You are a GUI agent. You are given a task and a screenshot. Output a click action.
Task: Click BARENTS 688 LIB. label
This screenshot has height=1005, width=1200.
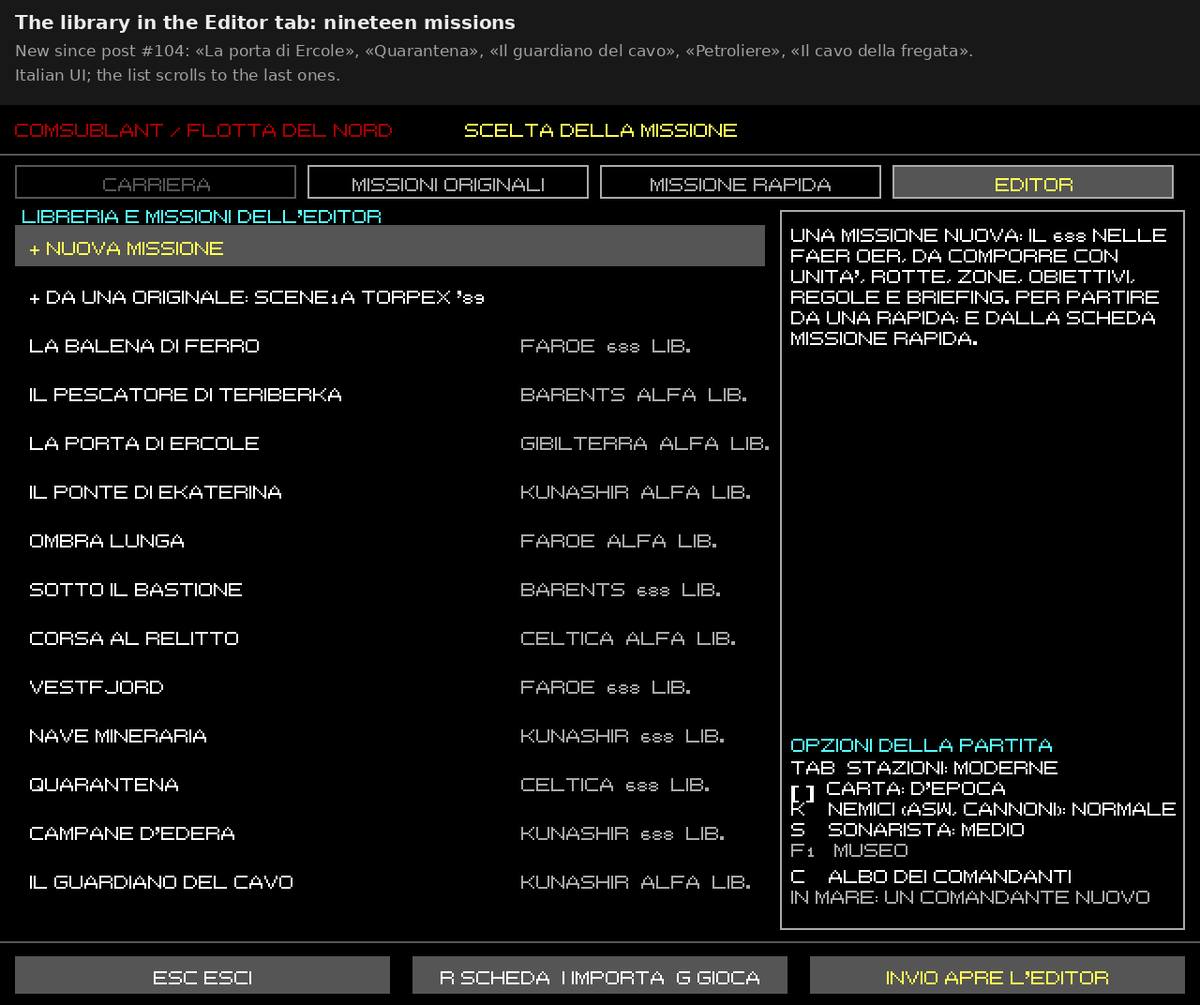[619, 590]
